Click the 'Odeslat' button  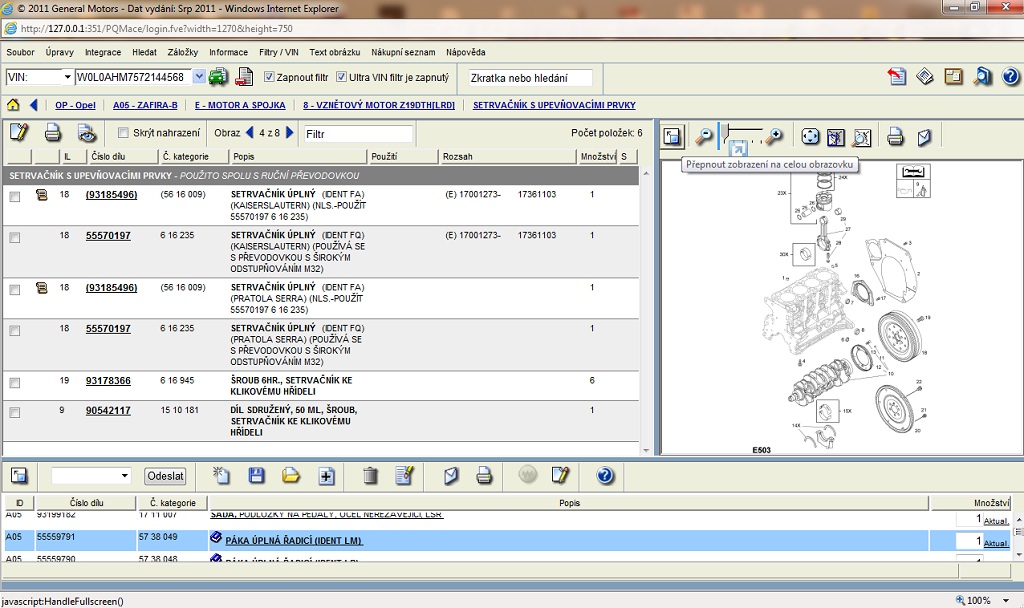click(x=165, y=476)
